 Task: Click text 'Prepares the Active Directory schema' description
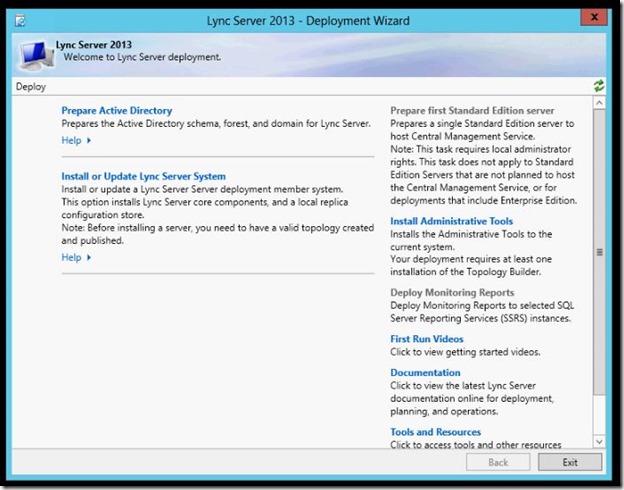pyautogui.click(x=216, y=123)
